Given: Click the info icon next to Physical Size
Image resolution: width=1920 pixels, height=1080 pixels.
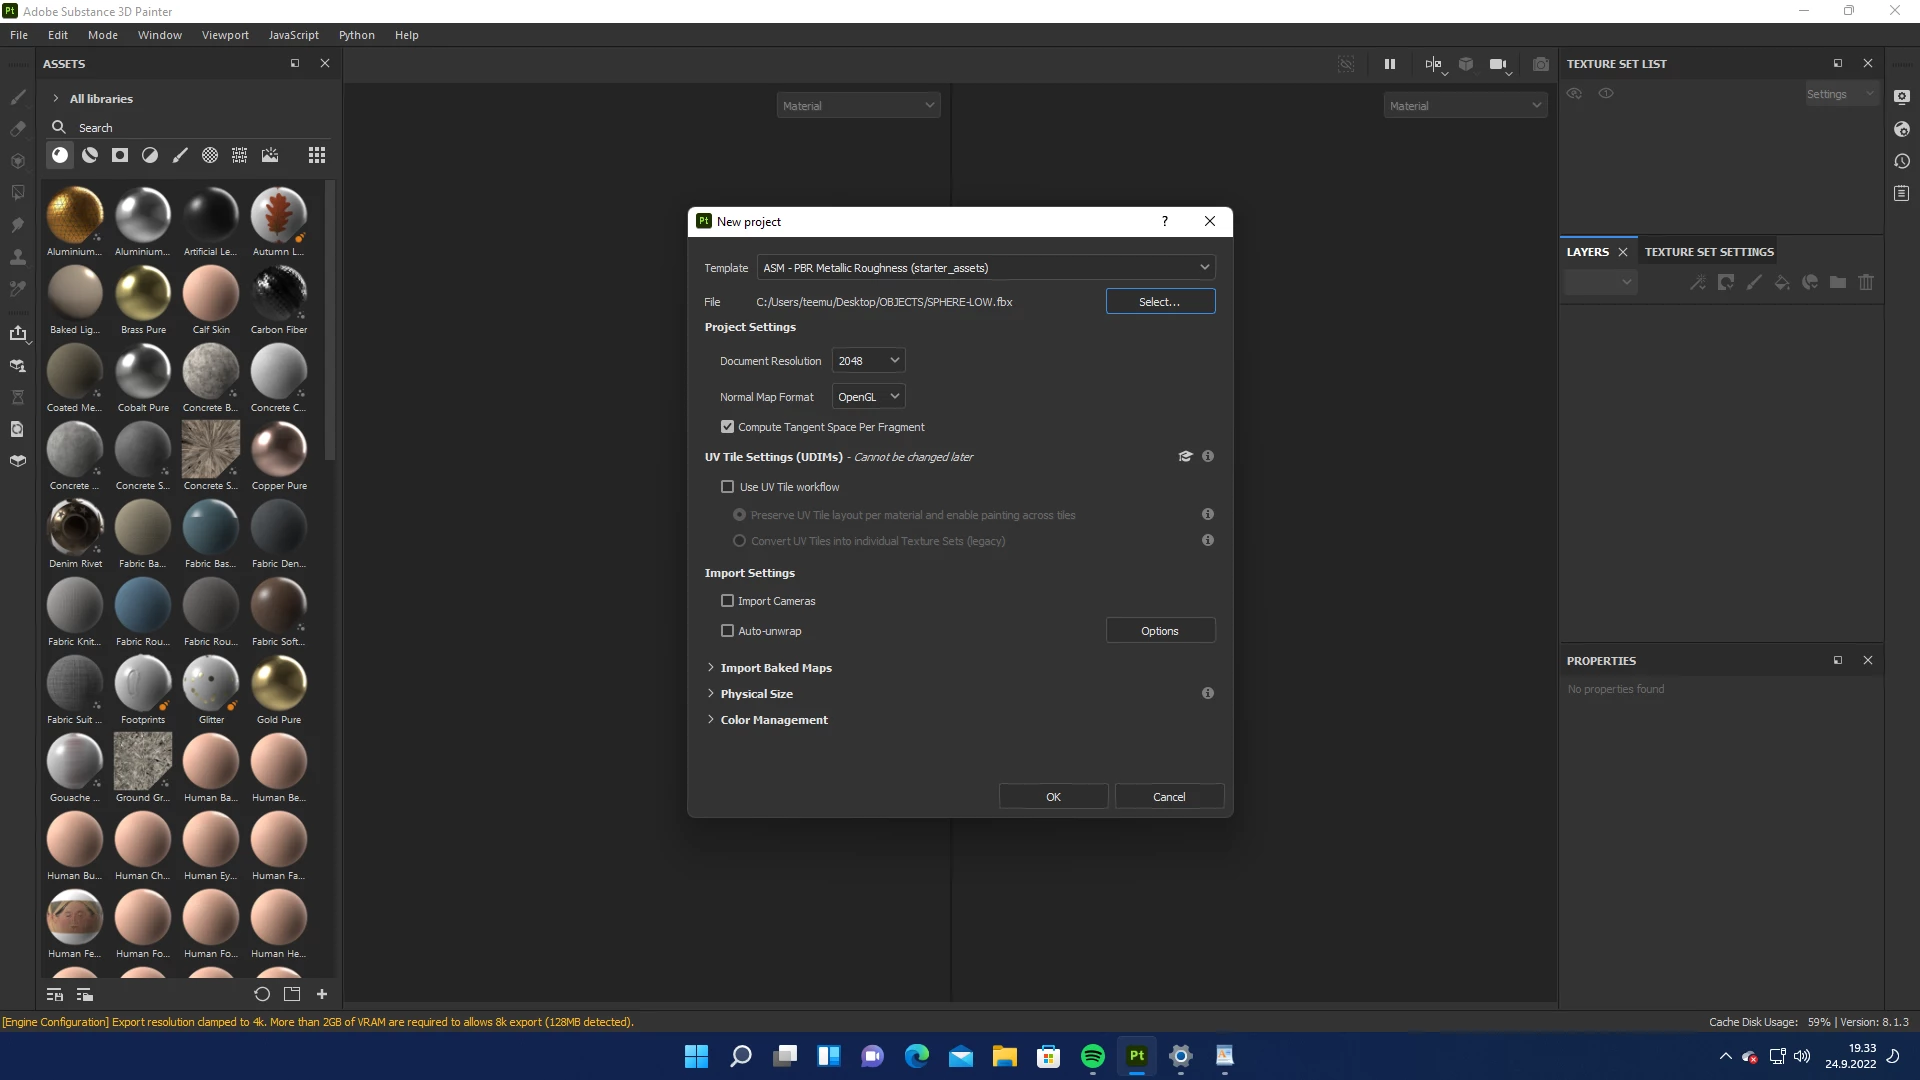Looking at the screenshot, I should tap(1208, 694).
